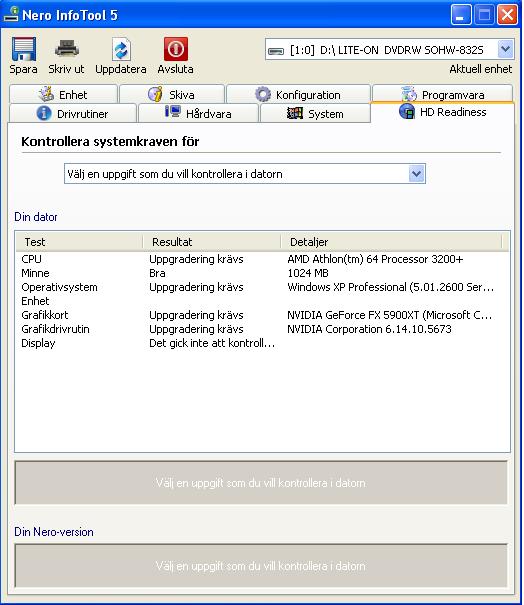524x605 pixels.
Task: Click the Skiva disc icon
Action: click(156, 94)
